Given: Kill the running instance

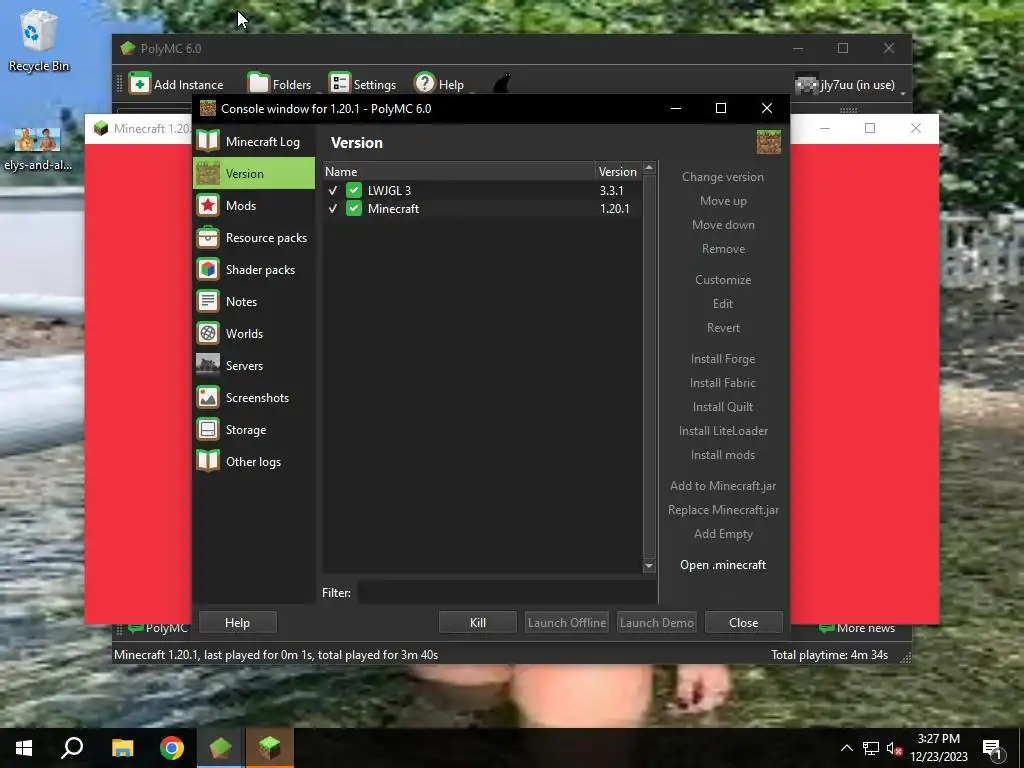Looking at the screenshot, I should tap(477, 622).
